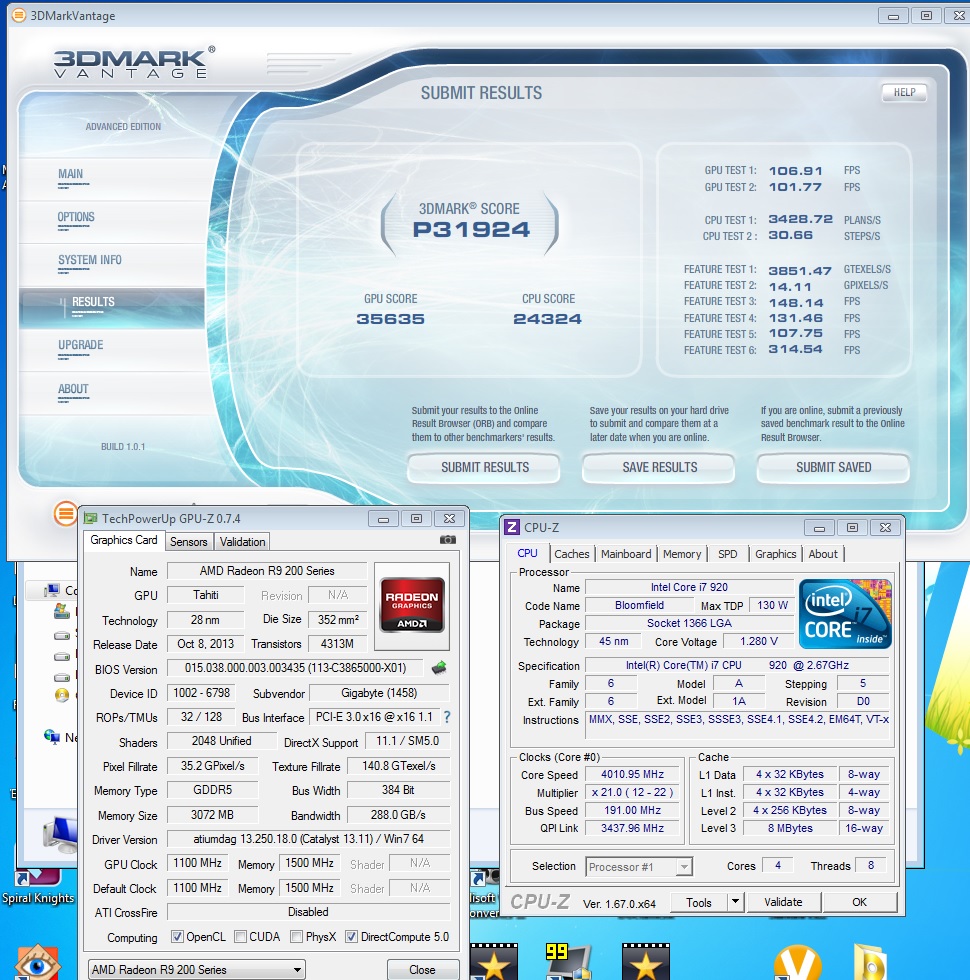Click the Core Speed value 4010.95 MHz
Screen dimensions: 970x980
coord(632,774)
